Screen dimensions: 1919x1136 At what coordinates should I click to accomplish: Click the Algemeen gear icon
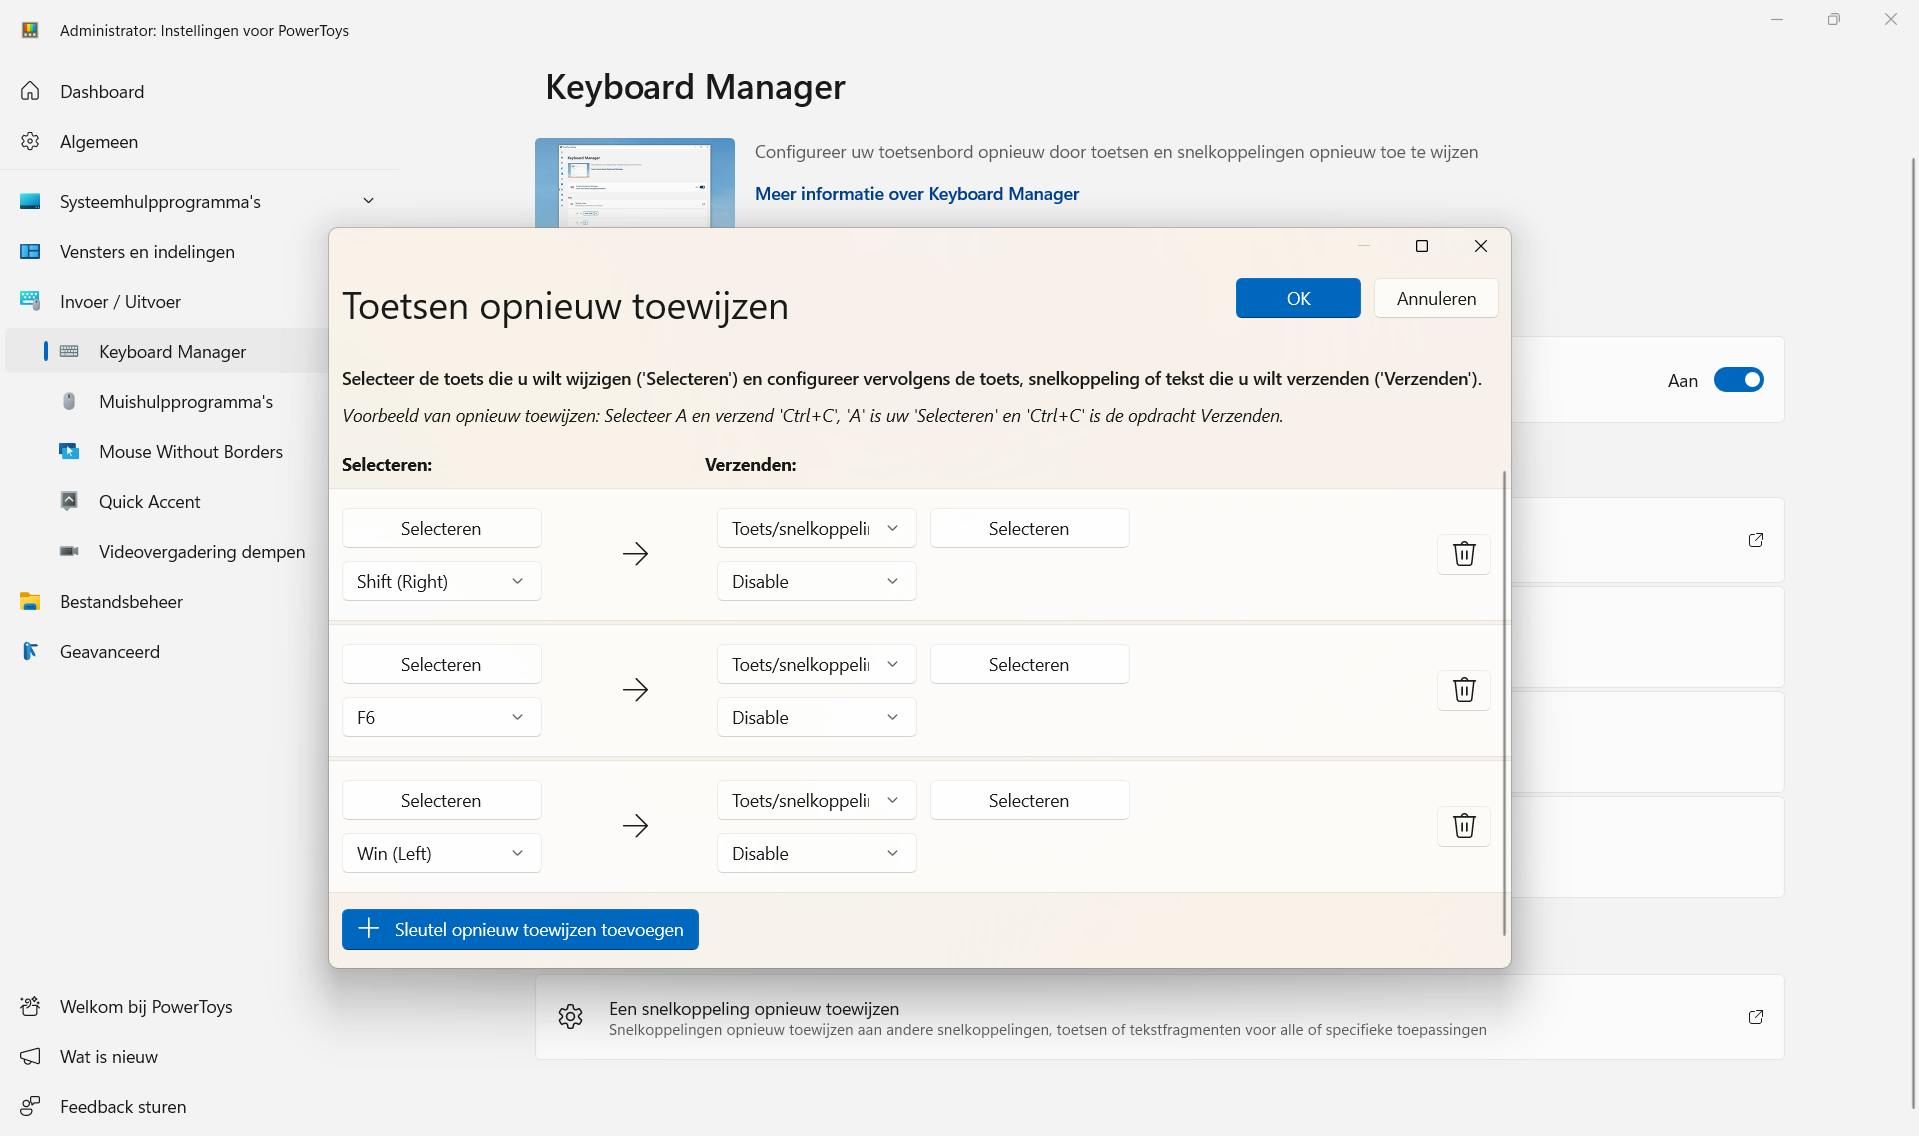30,142
